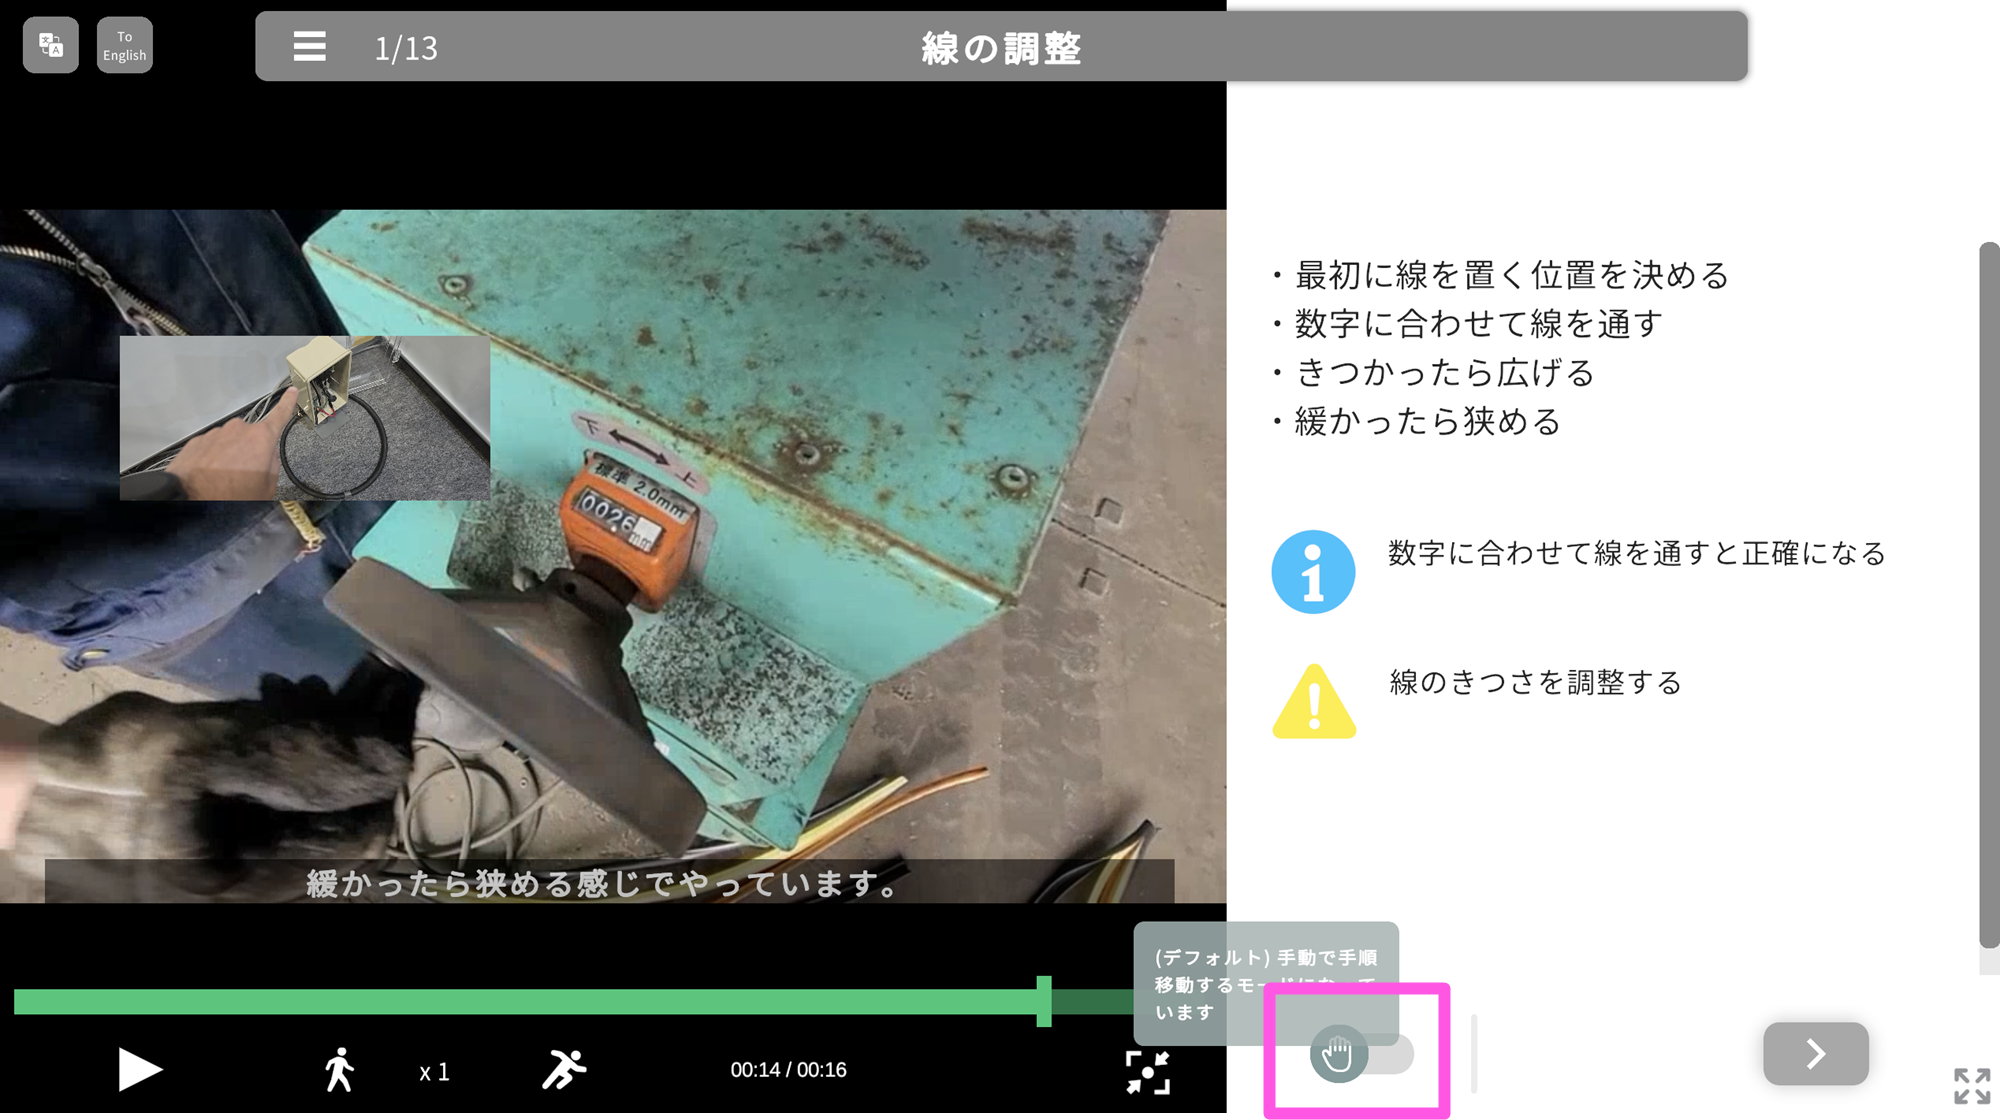The width and height of the screenshot is (2000, 1120).
Task: Click the video focus frame icon
Action: pyautogui.click(x=1147, y=1072)
